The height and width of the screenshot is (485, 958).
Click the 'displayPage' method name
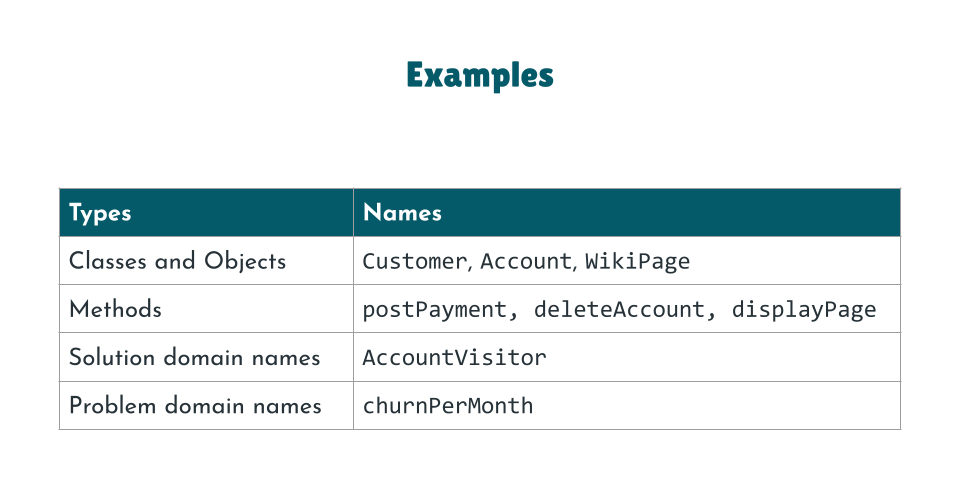tap(803, 310)
